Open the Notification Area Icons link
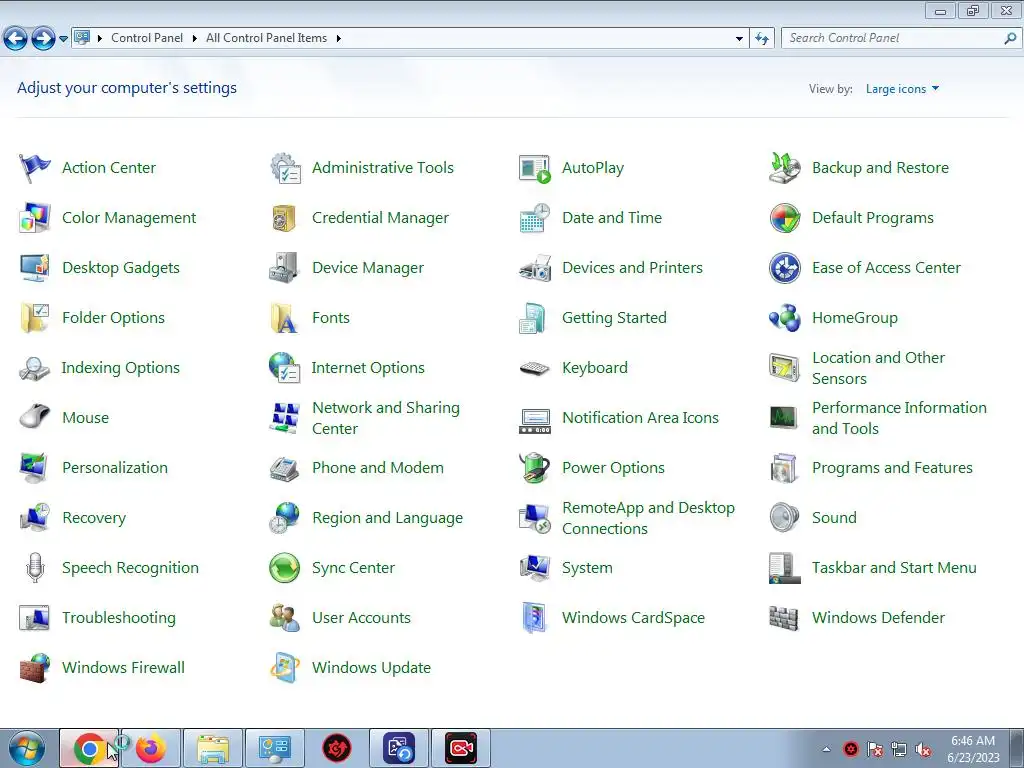This screenshot has width=1024, height=768. 640,418
